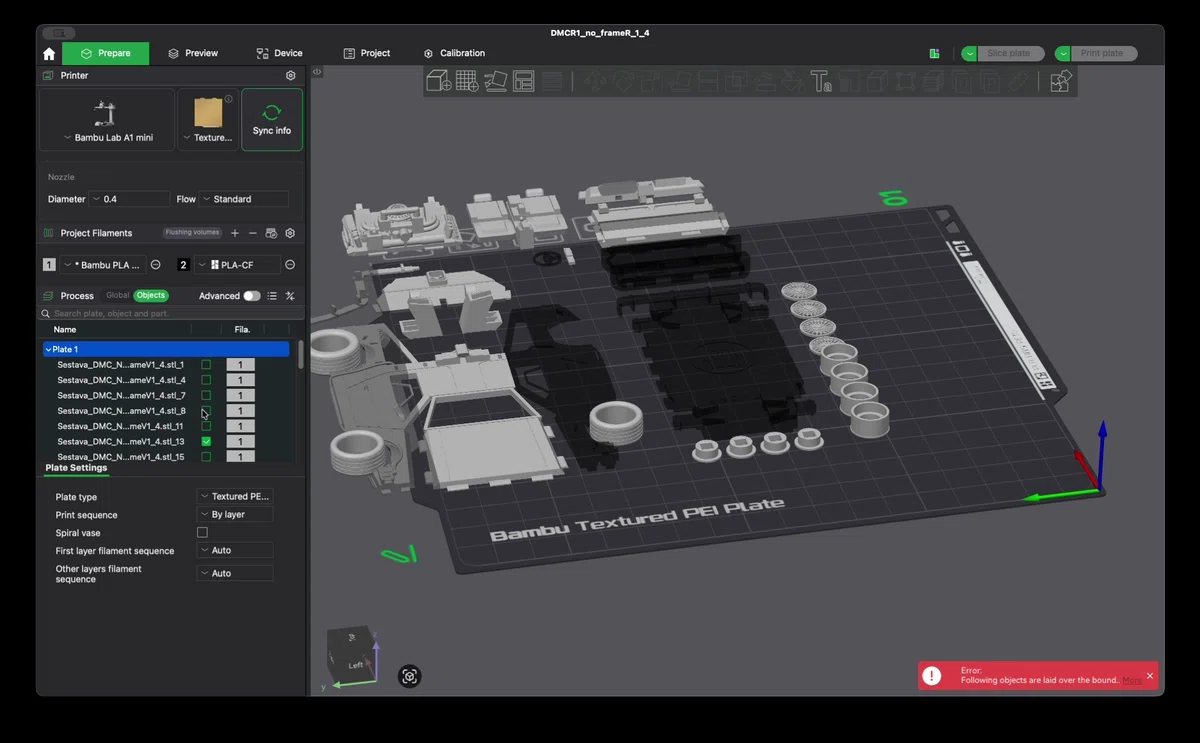Open the nozzle Diameter dropdown
Viewport: 1200px width, 743px height.
(129, 199)
